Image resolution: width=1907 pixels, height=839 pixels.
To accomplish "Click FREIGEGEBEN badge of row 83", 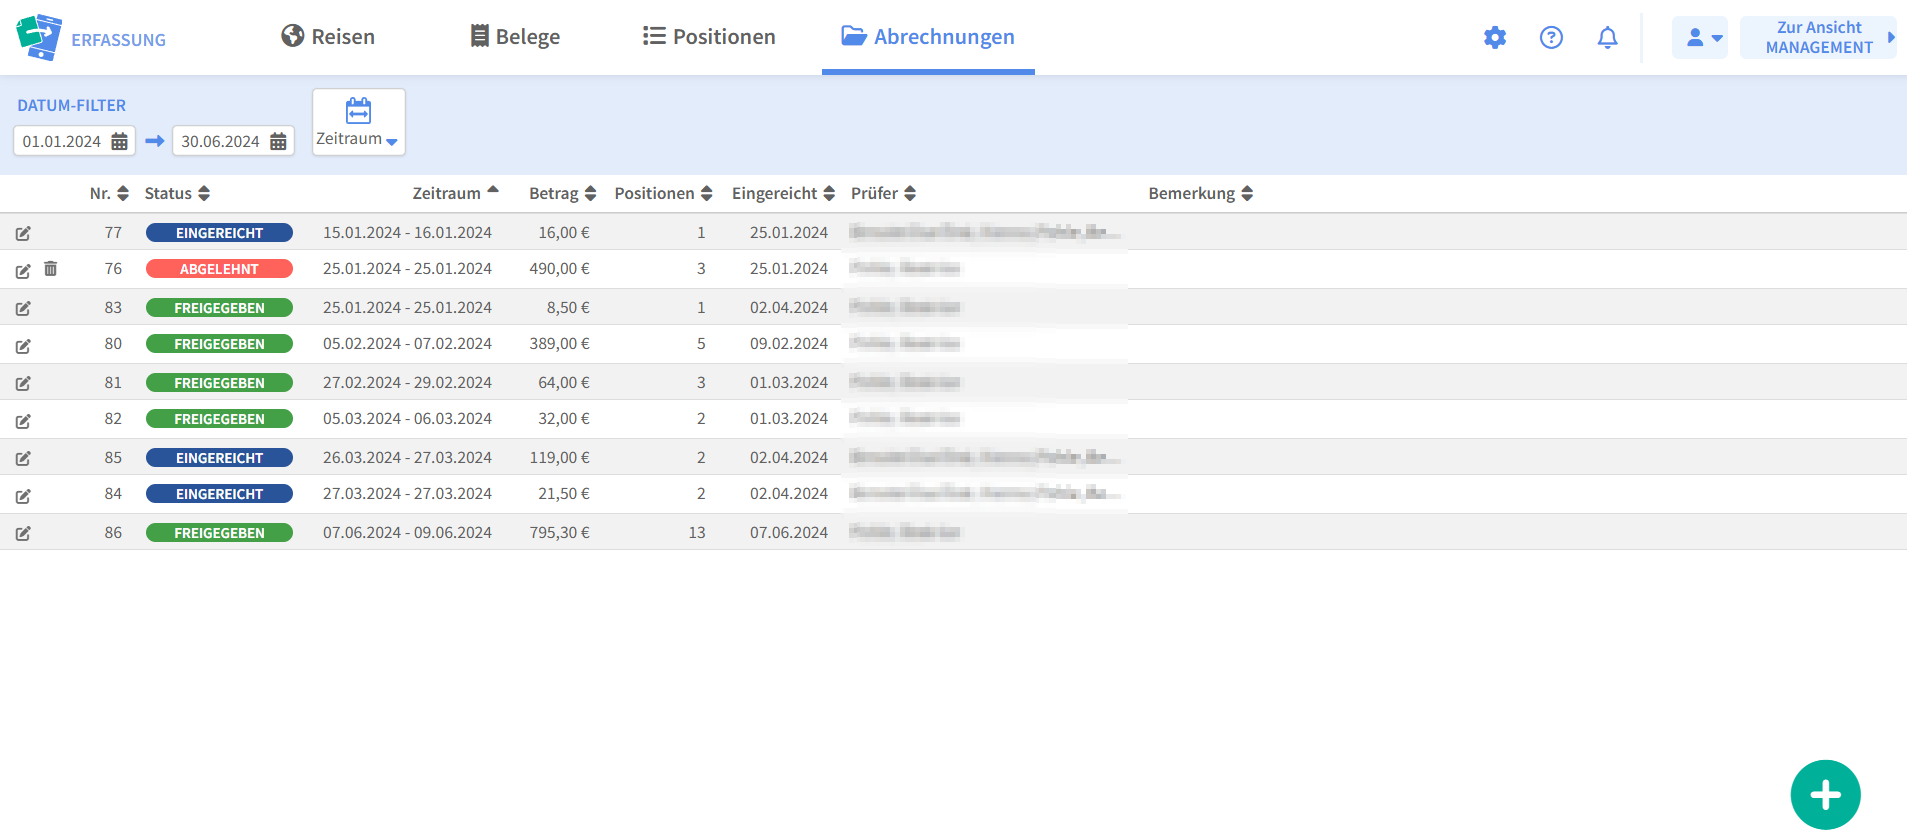I will tap(219, 308).
